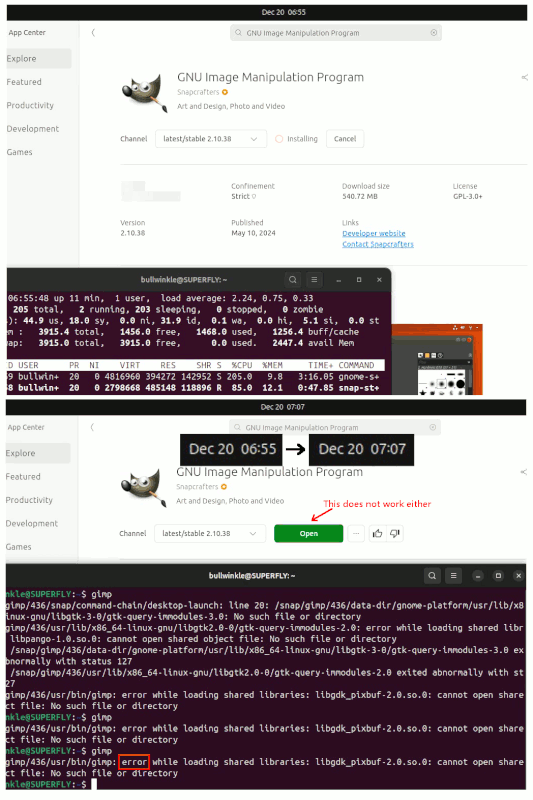The width and height of the screenshot is (533, 800).
Task: Share GIMP from the 07:07 App Center page
Action: pos(523,472)
